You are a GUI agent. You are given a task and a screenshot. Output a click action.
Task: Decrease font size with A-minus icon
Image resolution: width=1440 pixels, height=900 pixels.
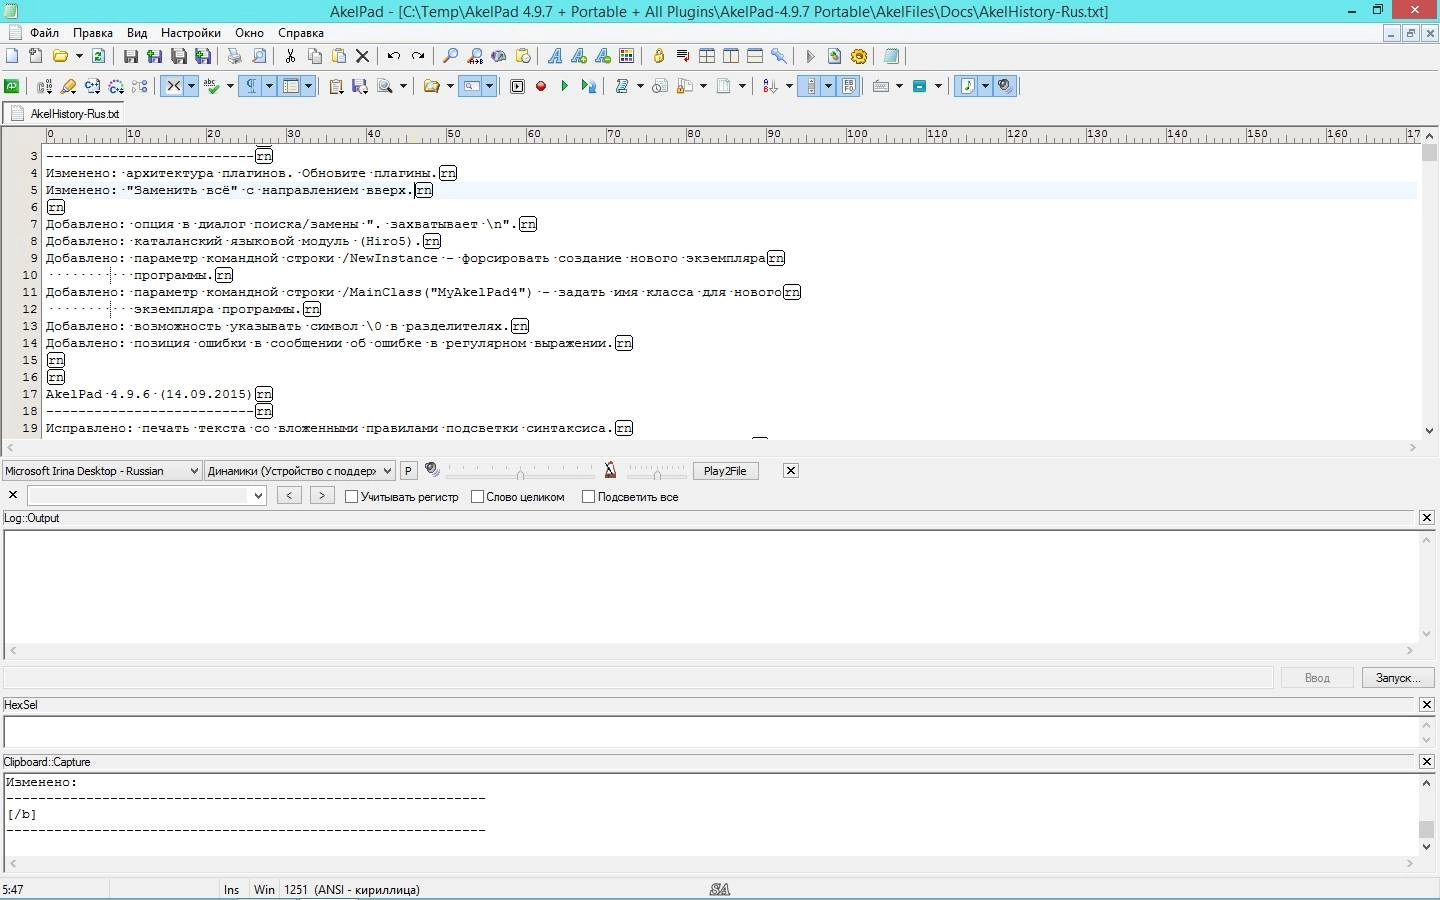click(603, 56)
